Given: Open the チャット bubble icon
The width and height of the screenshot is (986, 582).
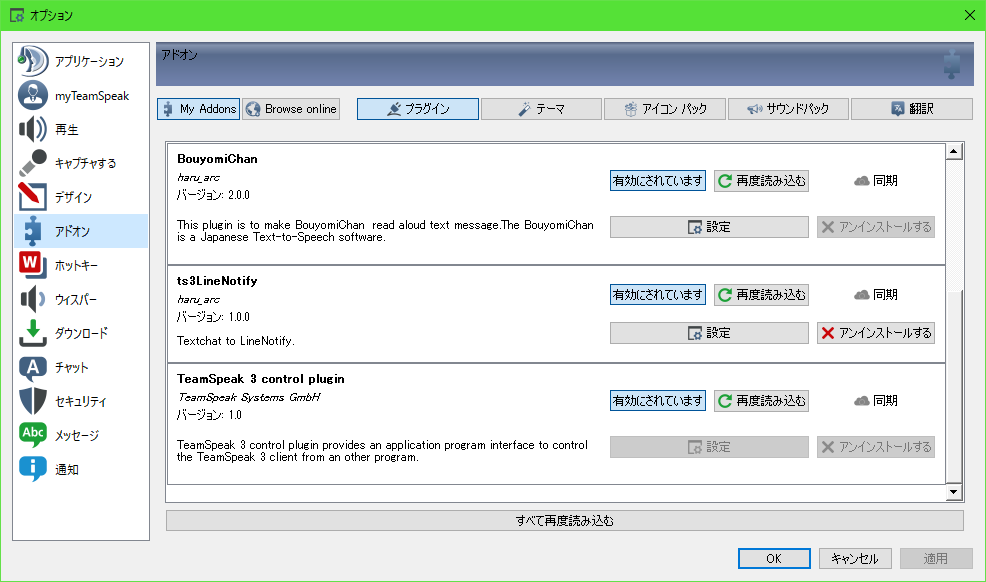Looking at the screenshot, I should click(32, 368).
